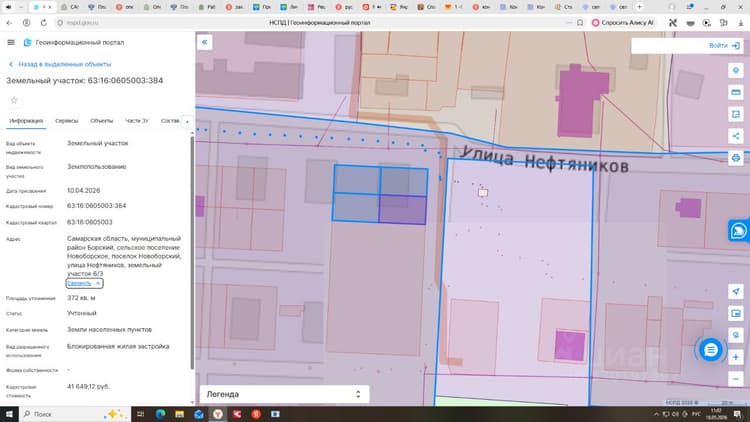750x422 pixels.
Task: Click the browser back arrow
Action: pos(9,22)
